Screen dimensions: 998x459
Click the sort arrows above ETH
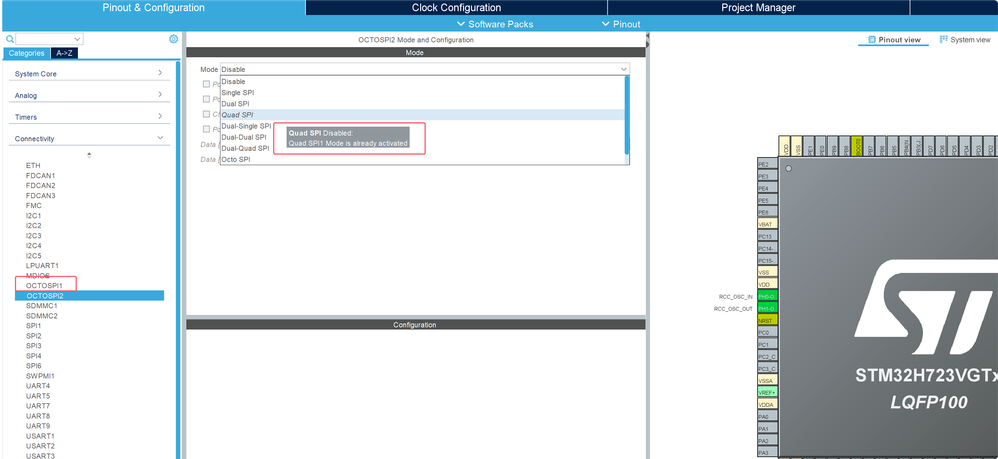tap(89, 155)
